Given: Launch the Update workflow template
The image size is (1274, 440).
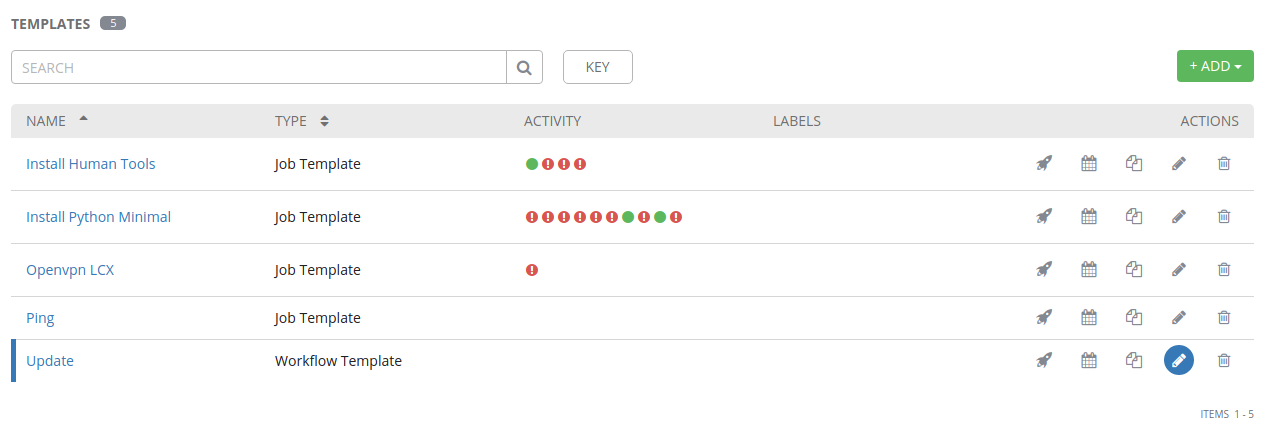Looking at the screenshot, I should [x=1044, y=360].
